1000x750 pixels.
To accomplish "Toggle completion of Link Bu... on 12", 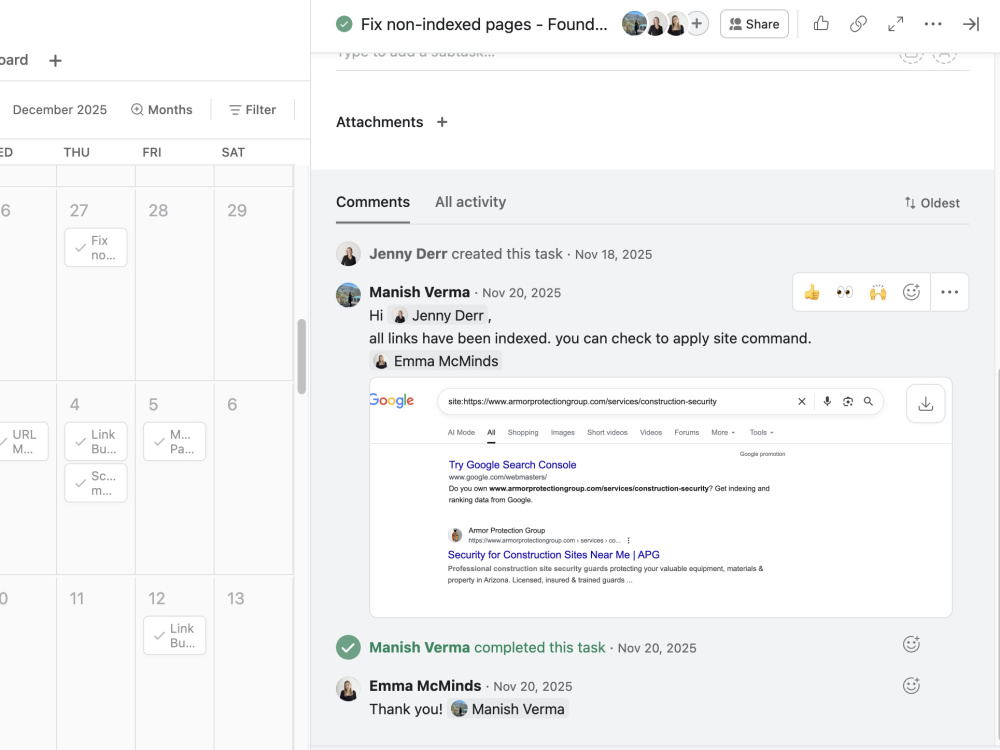I will click(x=159, y=635).
